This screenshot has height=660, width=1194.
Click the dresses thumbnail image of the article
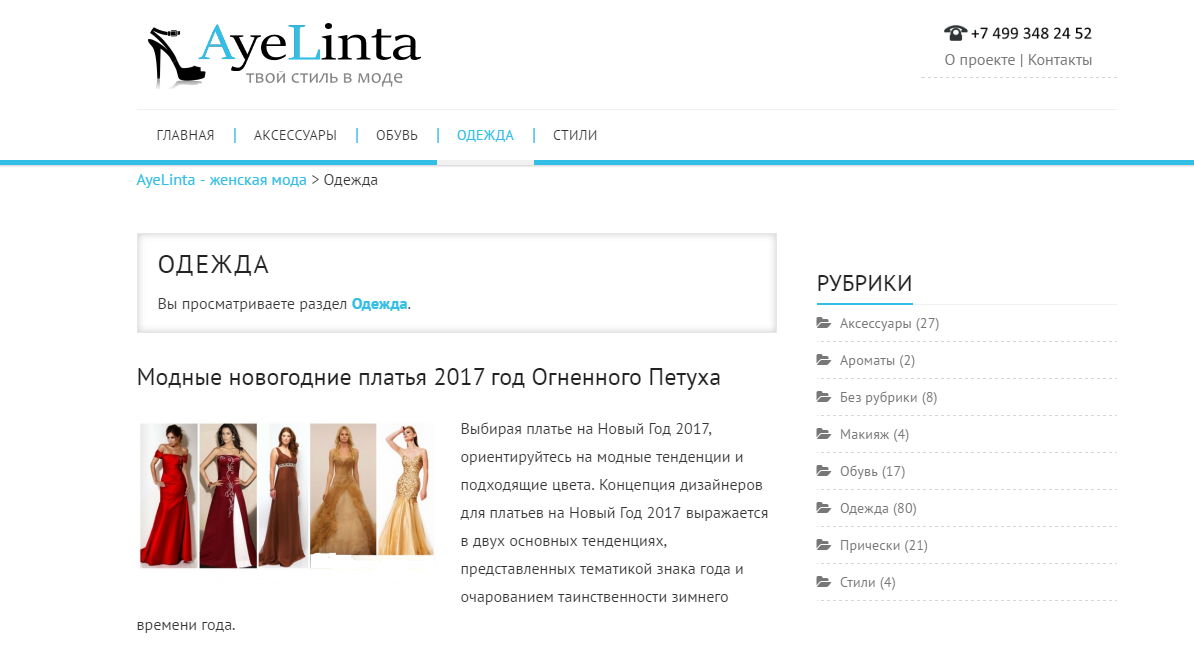(287, 496)
